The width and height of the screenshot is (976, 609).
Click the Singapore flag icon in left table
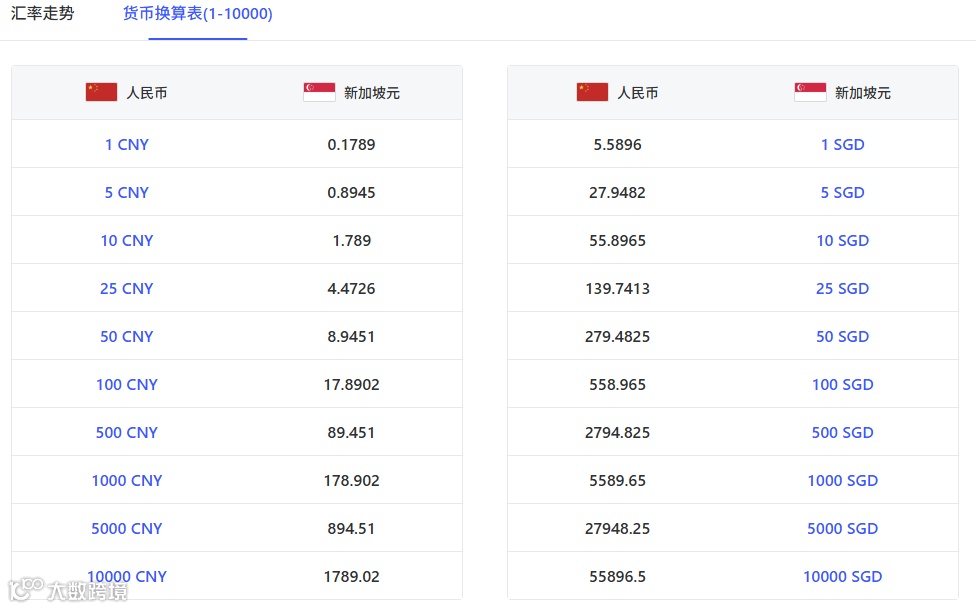319,92
